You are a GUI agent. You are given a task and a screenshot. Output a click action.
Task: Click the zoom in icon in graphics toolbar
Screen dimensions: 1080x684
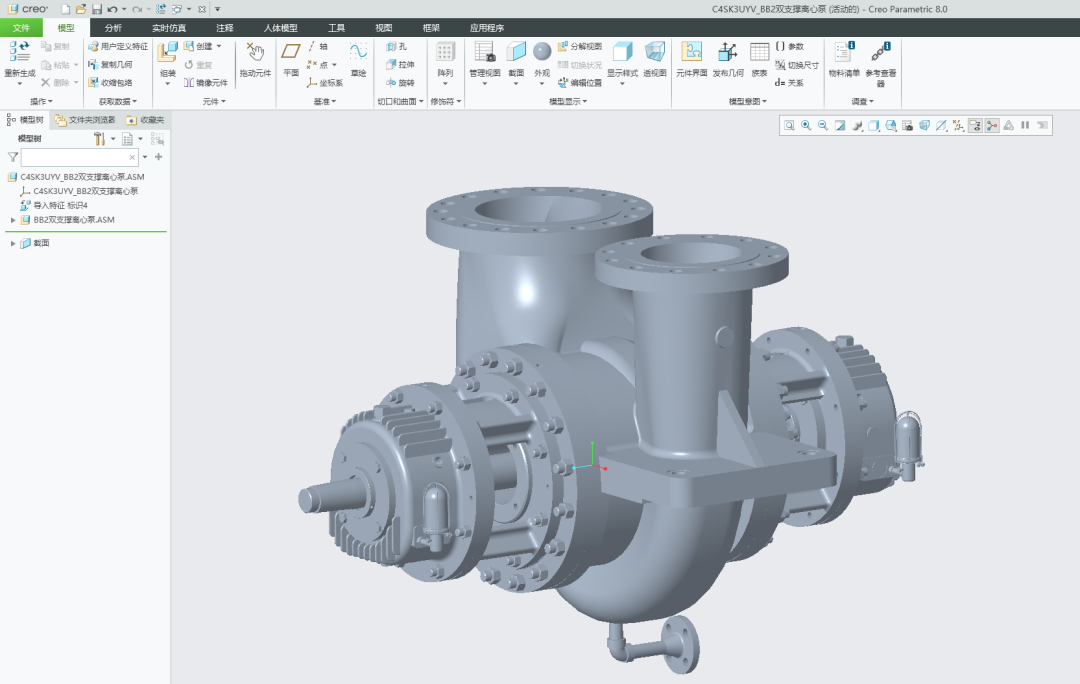coord(806,125)
